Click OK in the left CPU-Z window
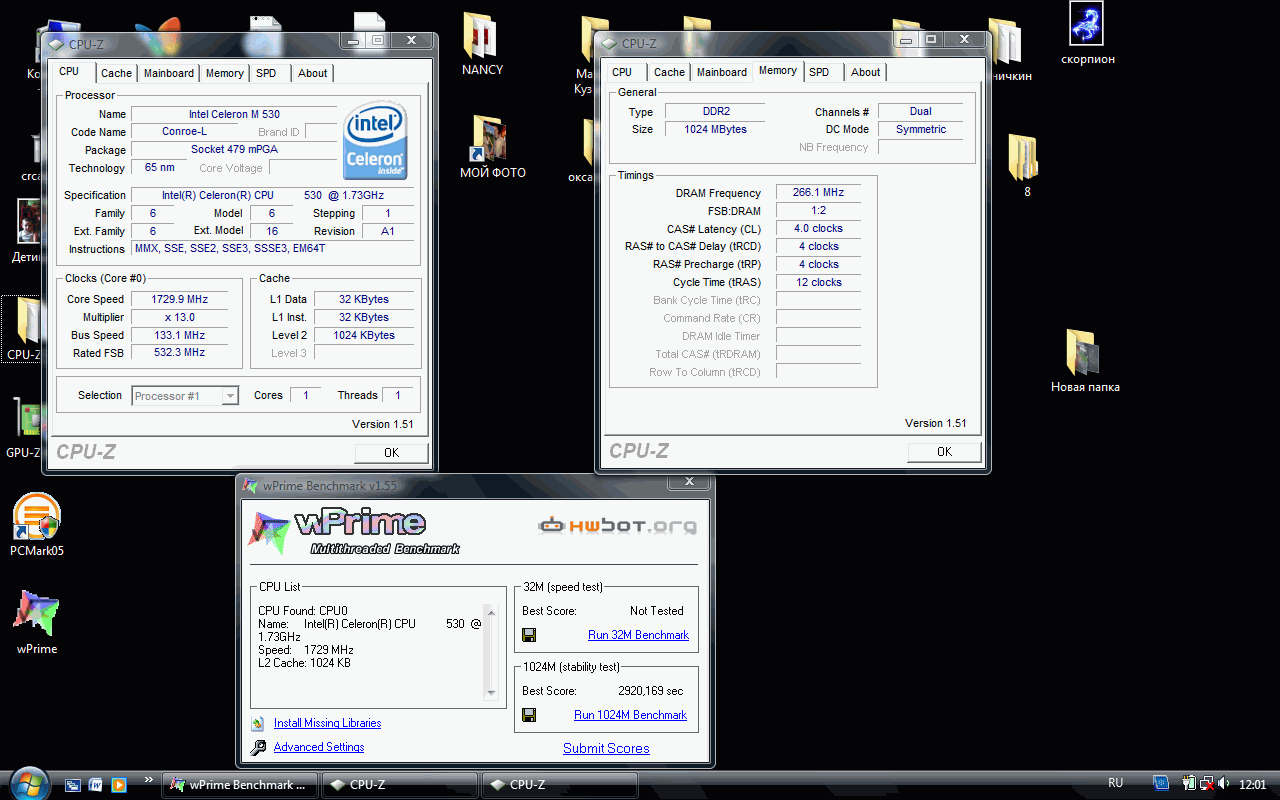 [391, 453]
